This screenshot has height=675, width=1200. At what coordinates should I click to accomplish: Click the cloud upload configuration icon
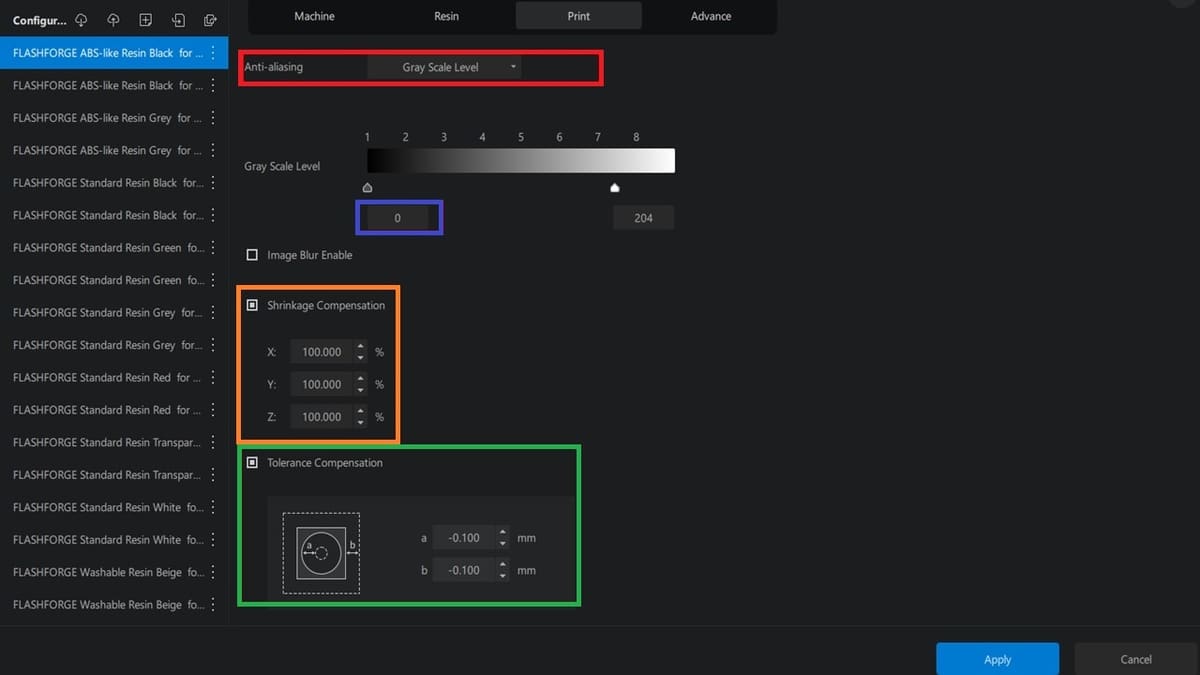[x=113, y=20]
